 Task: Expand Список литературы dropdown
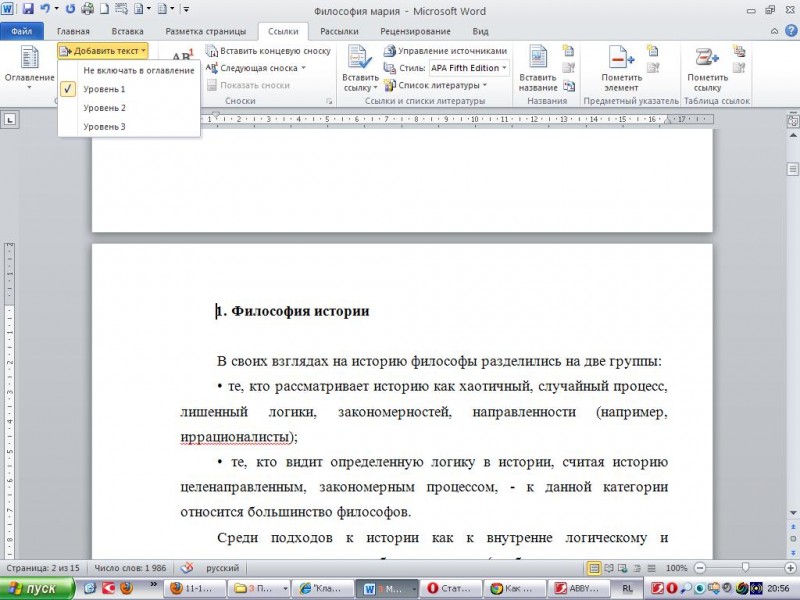coord(485,85)
